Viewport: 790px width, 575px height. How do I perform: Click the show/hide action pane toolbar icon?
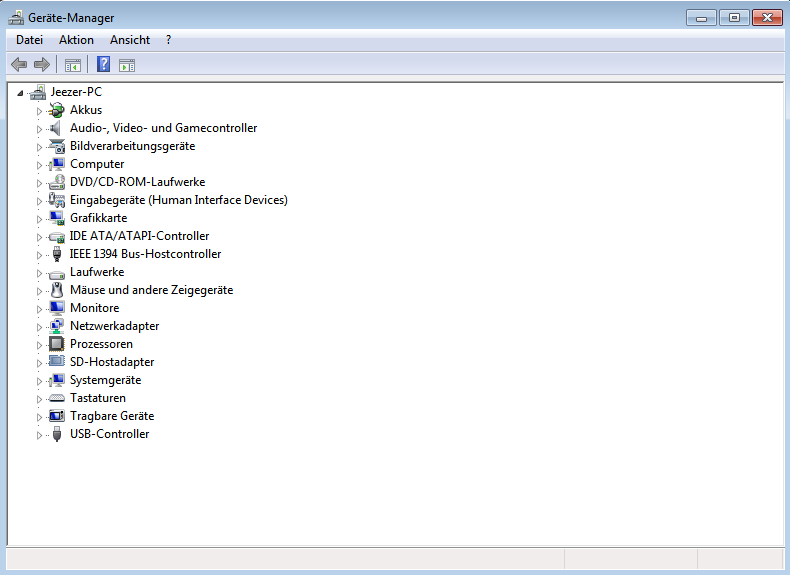(127, 65)
